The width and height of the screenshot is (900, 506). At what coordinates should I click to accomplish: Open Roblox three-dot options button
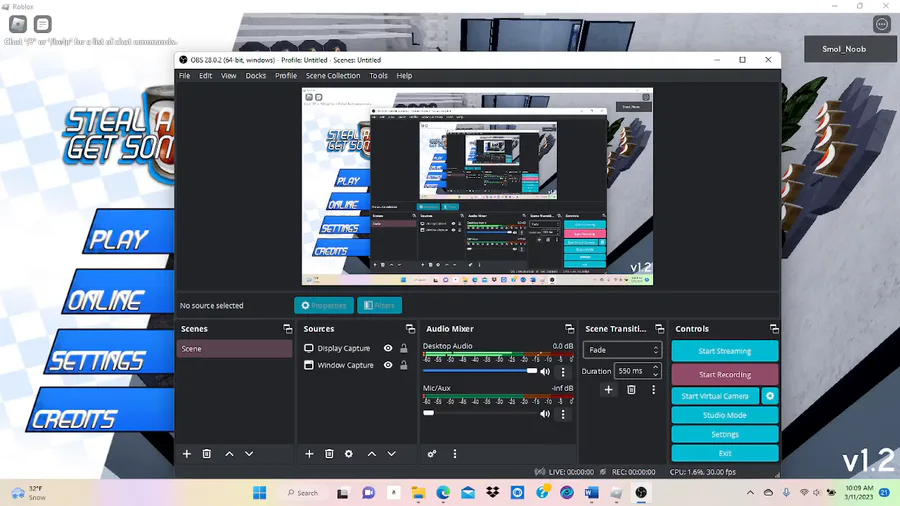pos(882,24)
